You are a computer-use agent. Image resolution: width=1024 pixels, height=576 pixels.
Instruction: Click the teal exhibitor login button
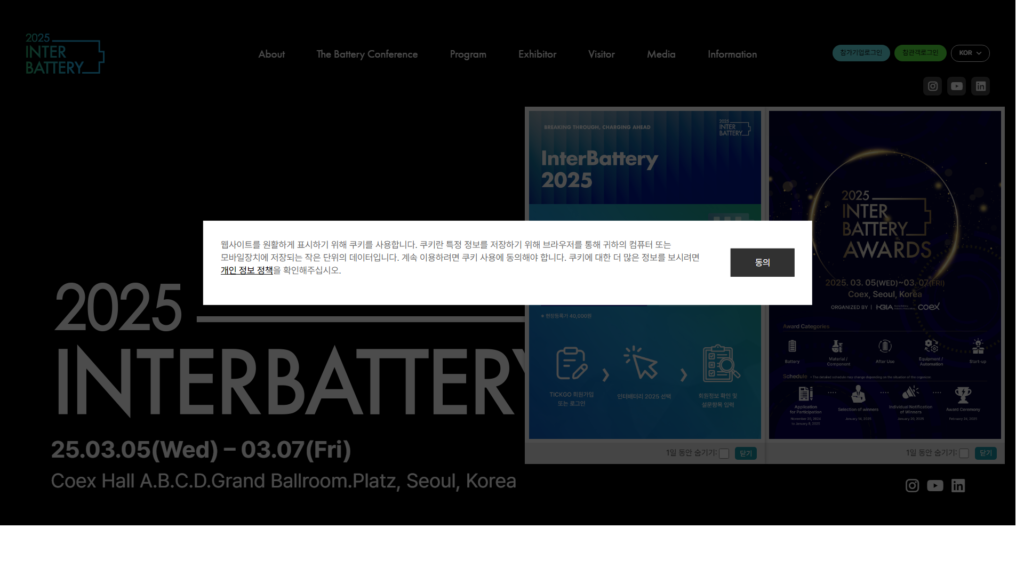[x=861, y=53]
